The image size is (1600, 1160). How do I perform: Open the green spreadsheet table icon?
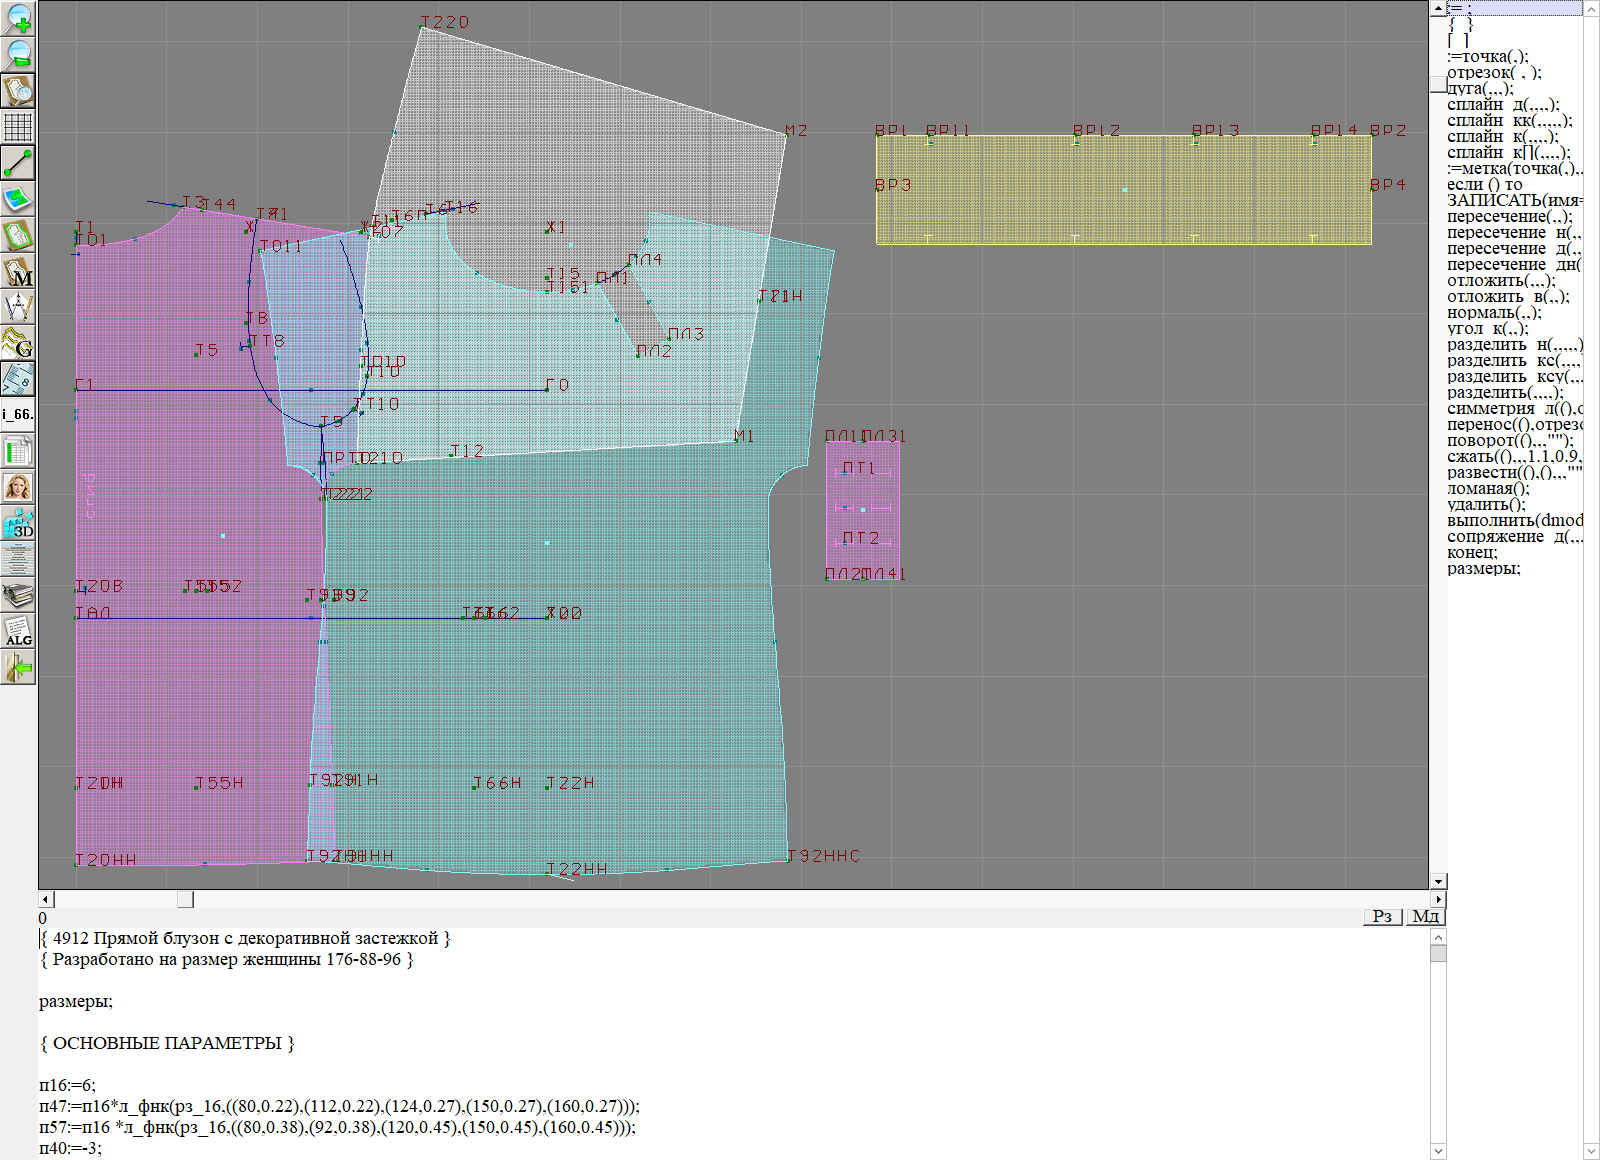(18, 451)
